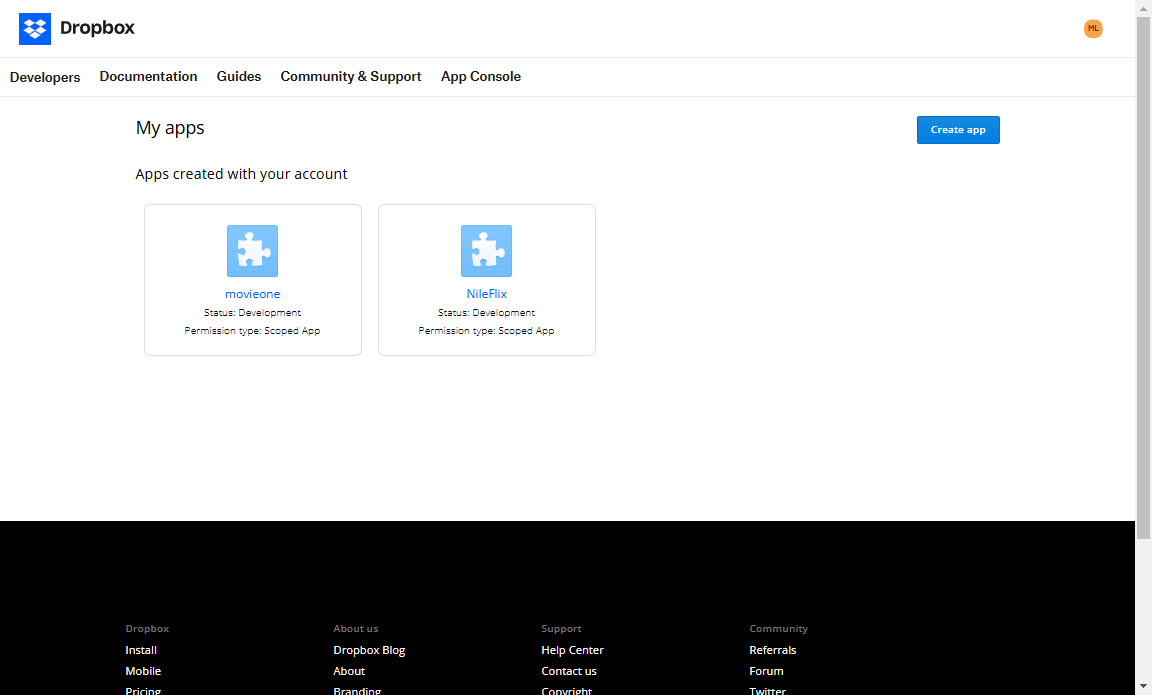Click the 'Dropbox' footer column heading
The width and height of the screenshot is (1152, 695).
pyautogui.click(x=147, y=629)
